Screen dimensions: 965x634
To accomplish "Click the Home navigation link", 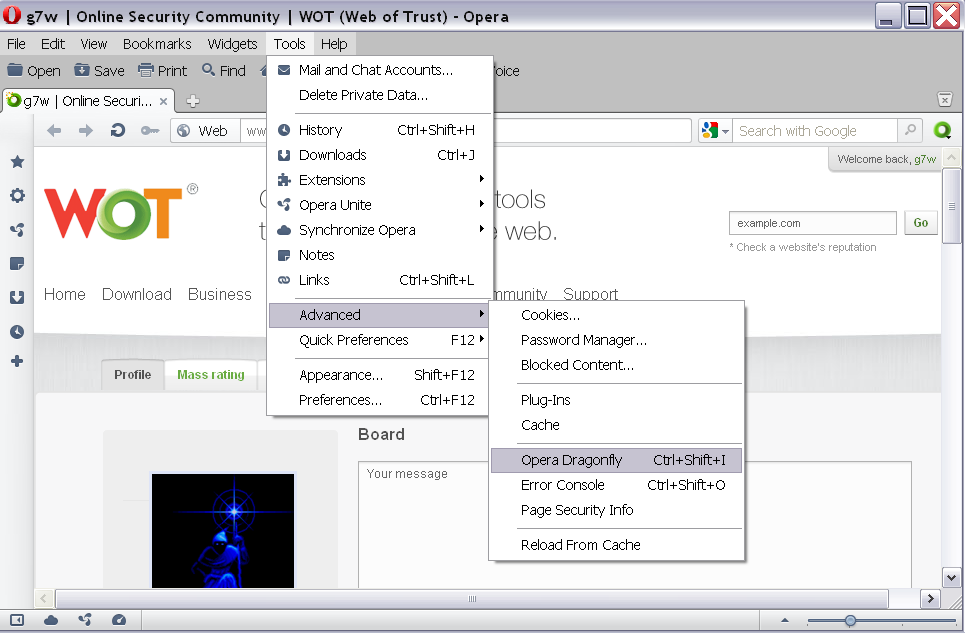I will [65, 294].
